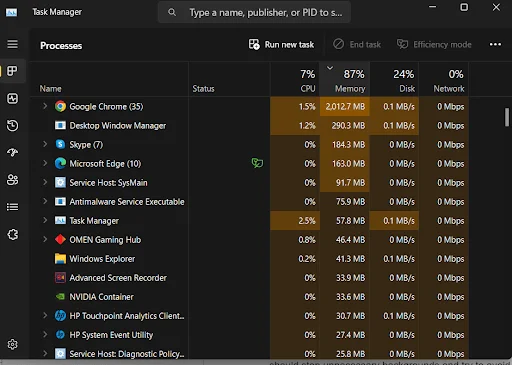Viewport: 512px width, 365px height.
Task: Expand Antimalware Service Executable
Action: (x=45, y=201)
